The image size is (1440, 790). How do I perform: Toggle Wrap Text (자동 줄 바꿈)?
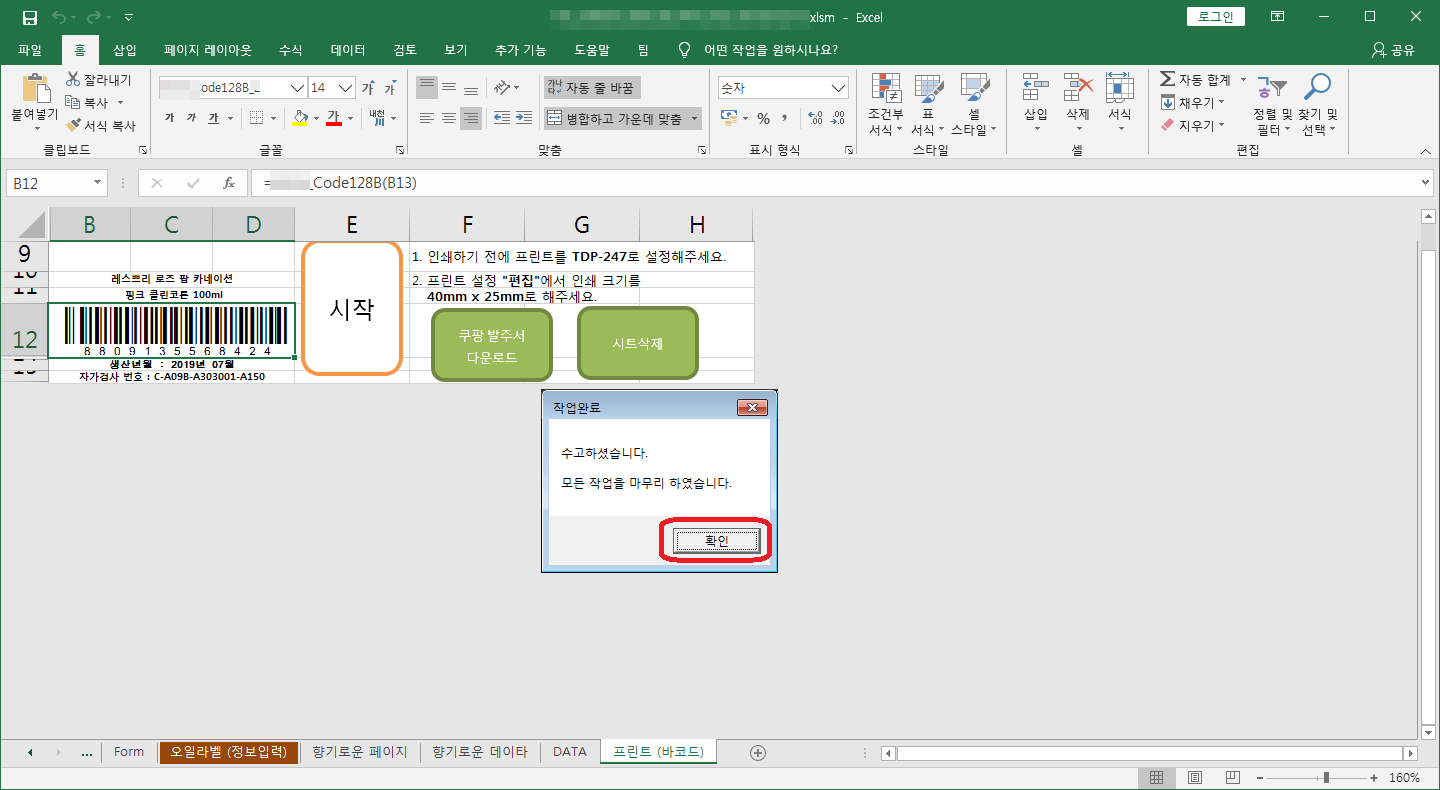pos(591,88)
